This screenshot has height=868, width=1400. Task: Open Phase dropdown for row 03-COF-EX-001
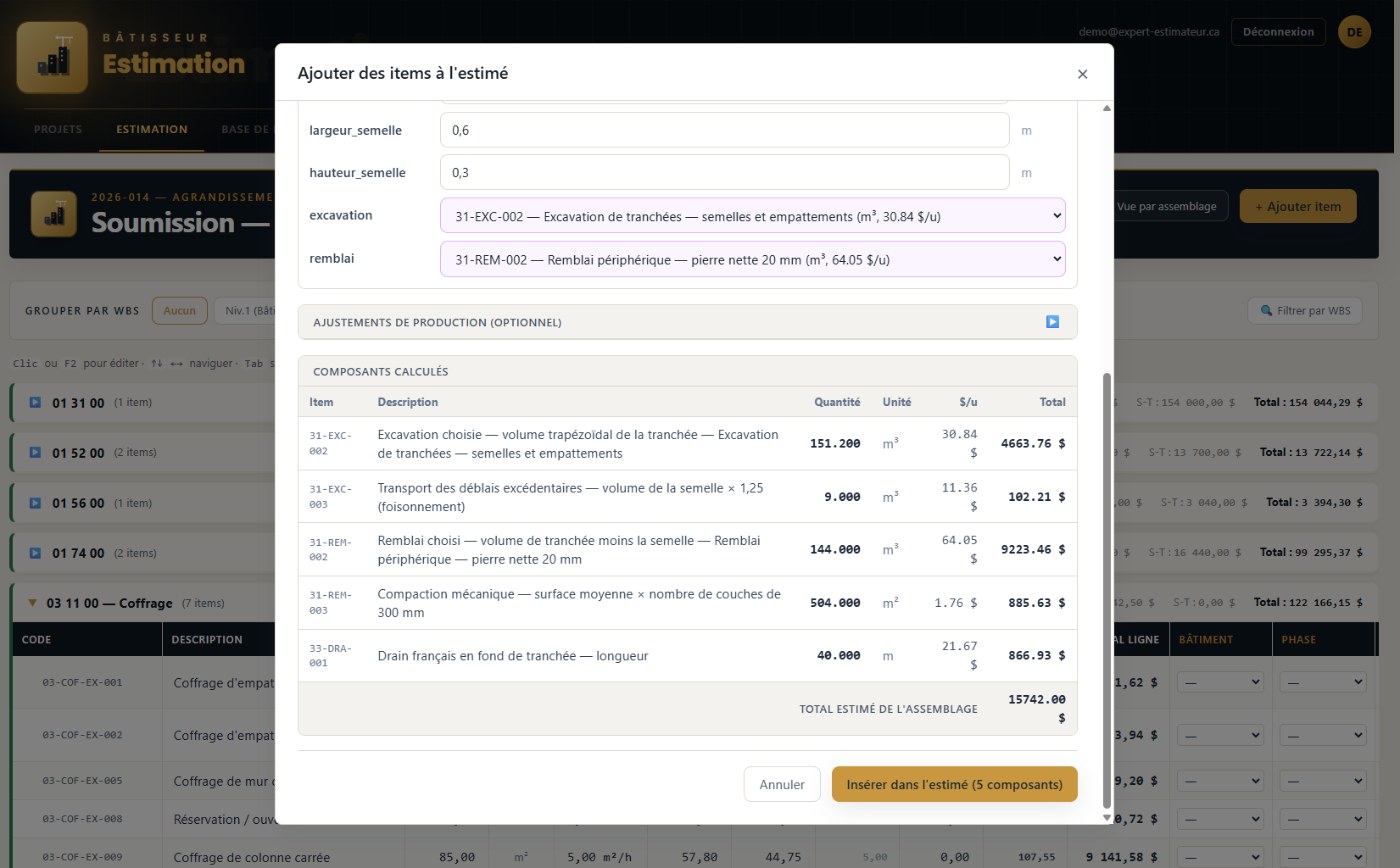point(1322,682)
